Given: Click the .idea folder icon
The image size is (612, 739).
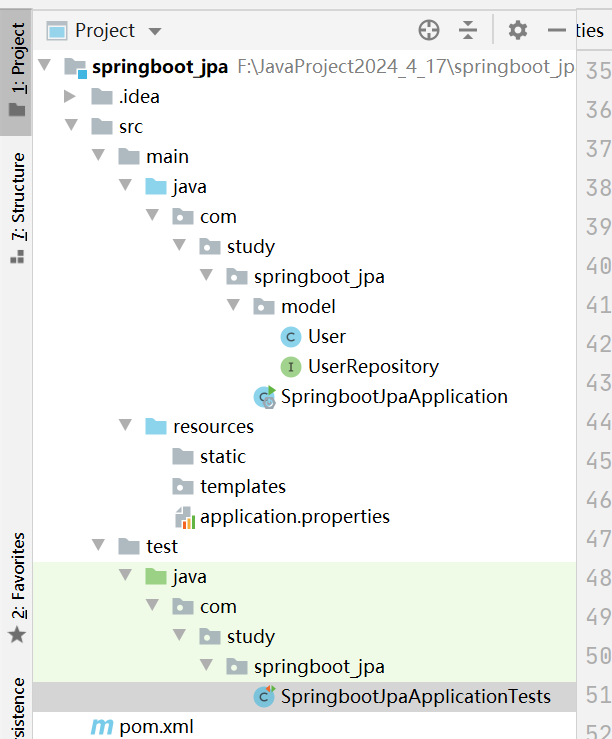Looking at the screenshot, I should click(102, 97).
